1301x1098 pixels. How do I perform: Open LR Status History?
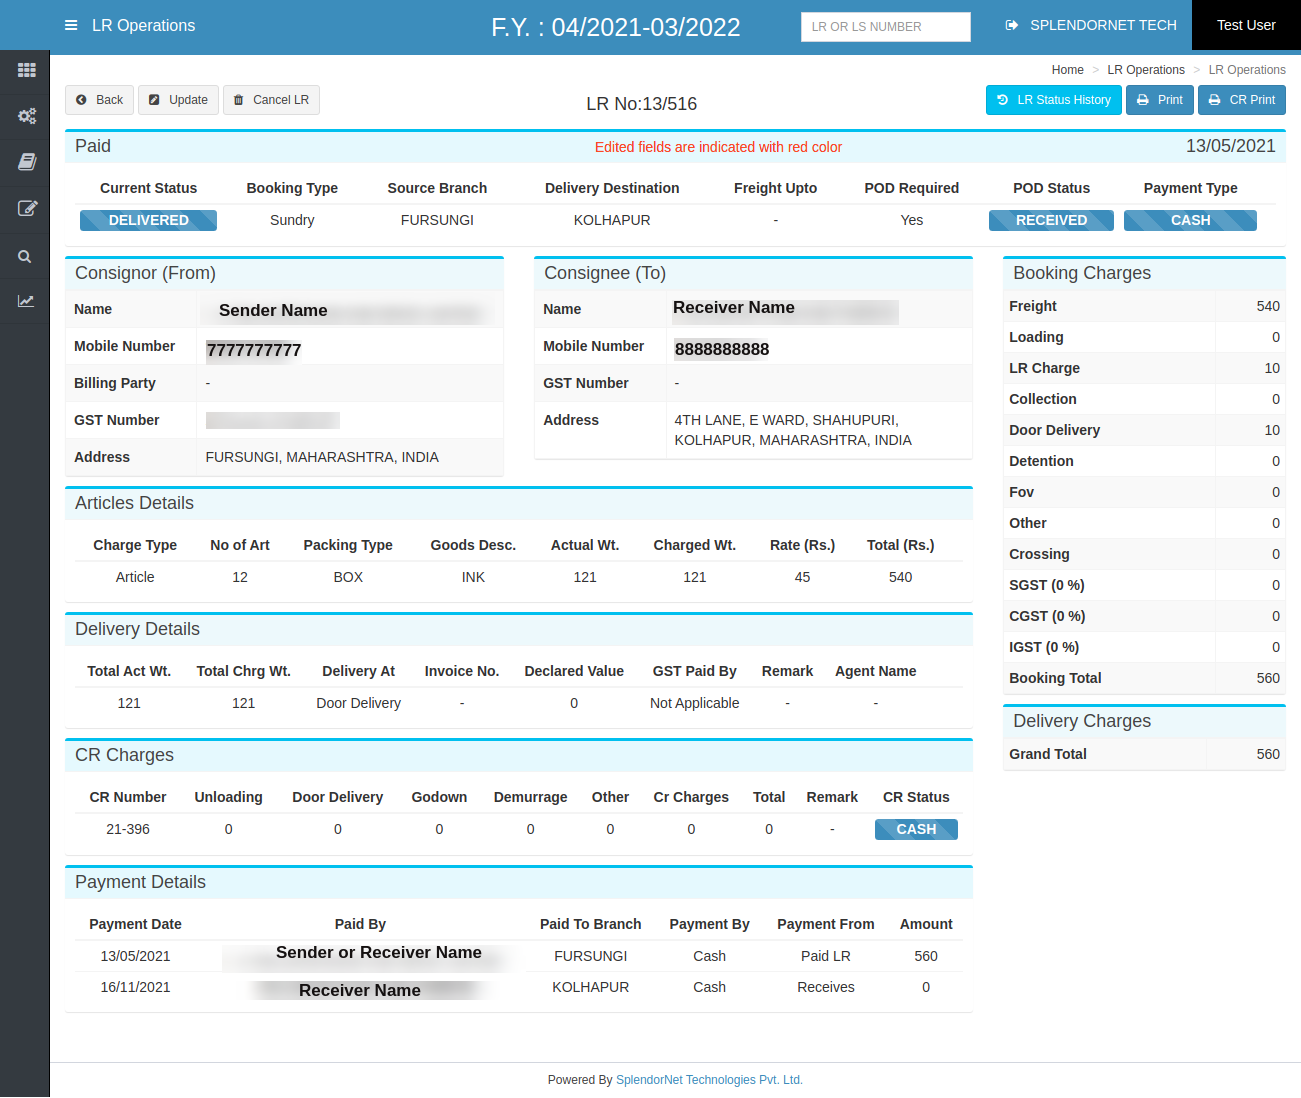click(1054, 100)
